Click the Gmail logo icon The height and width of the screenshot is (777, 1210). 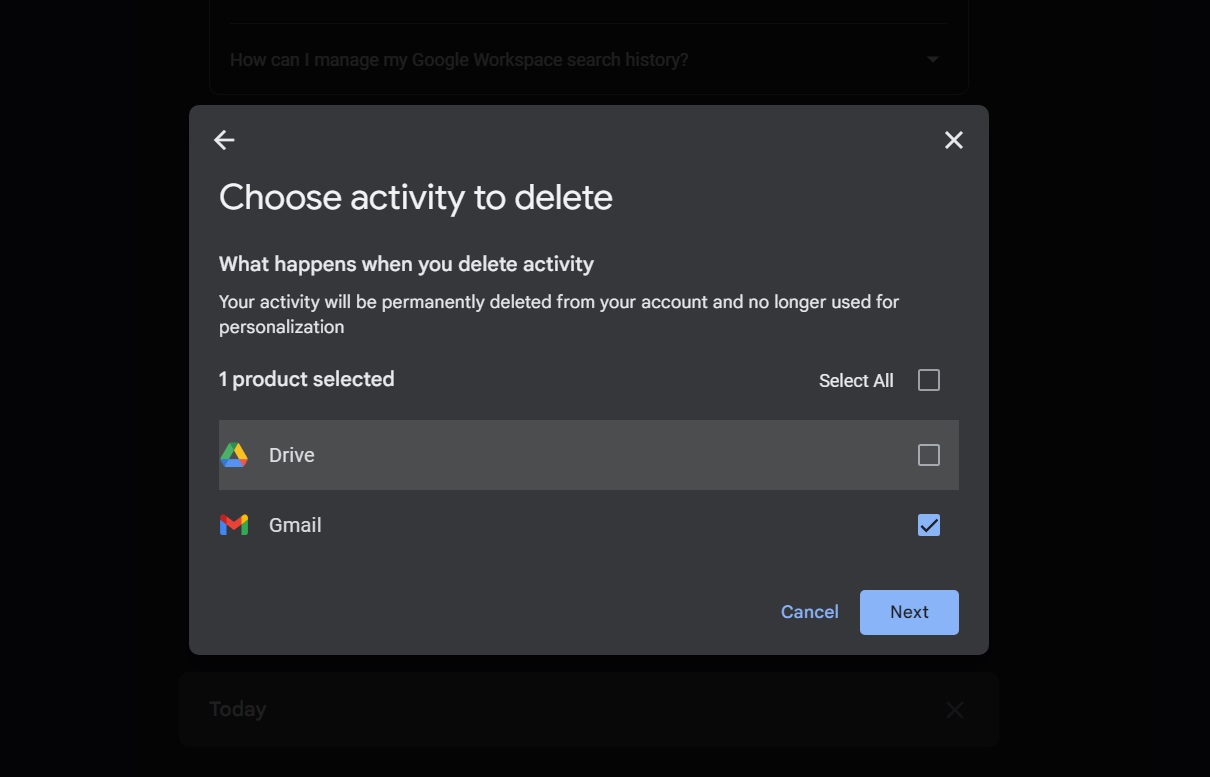coord(234,525)
